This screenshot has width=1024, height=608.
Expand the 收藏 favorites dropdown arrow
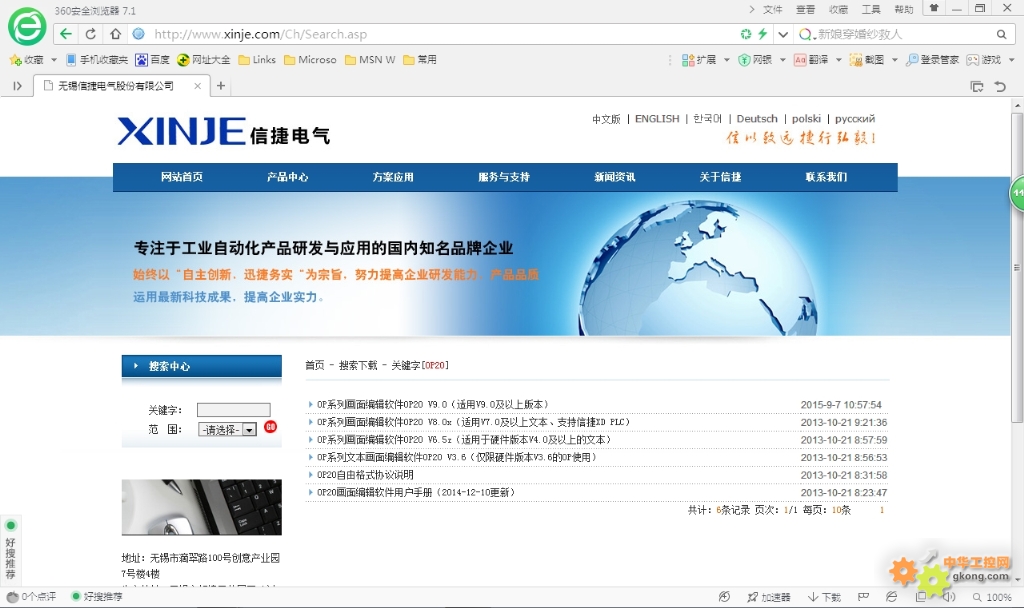click(54, 59)
